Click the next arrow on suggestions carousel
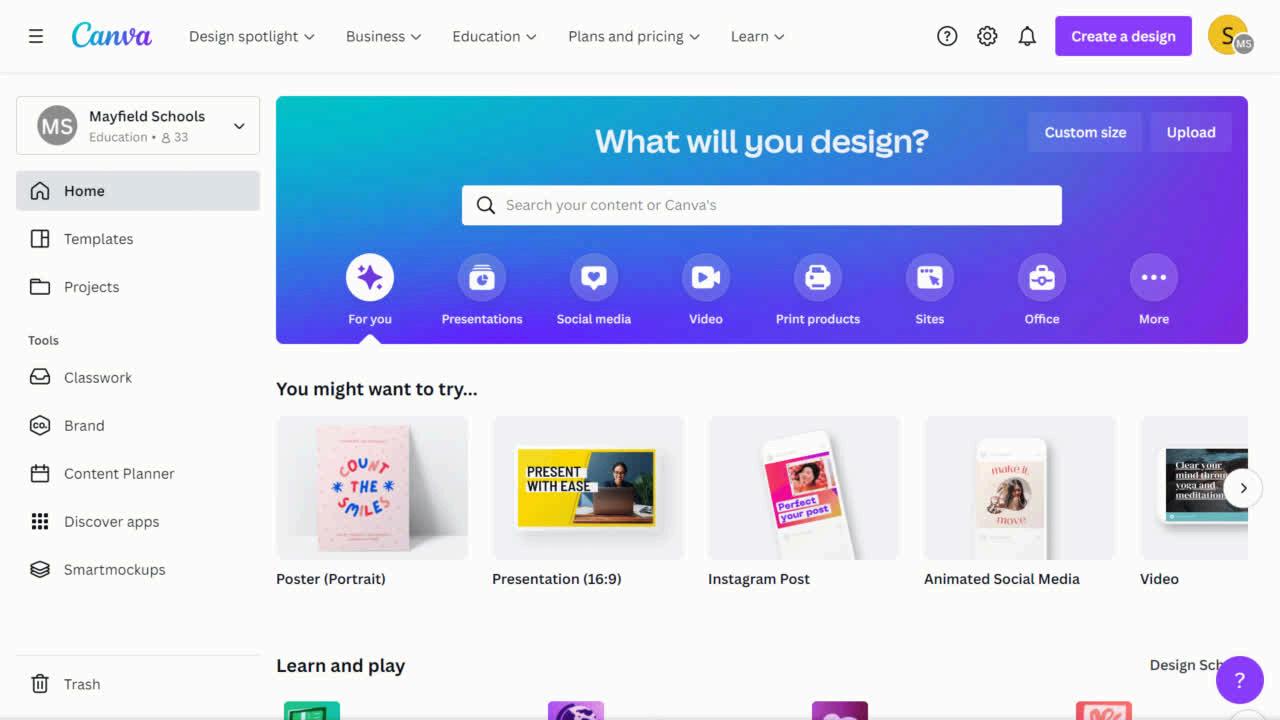This screenshot has width=1280, height=720. [x=1243, y=488]
